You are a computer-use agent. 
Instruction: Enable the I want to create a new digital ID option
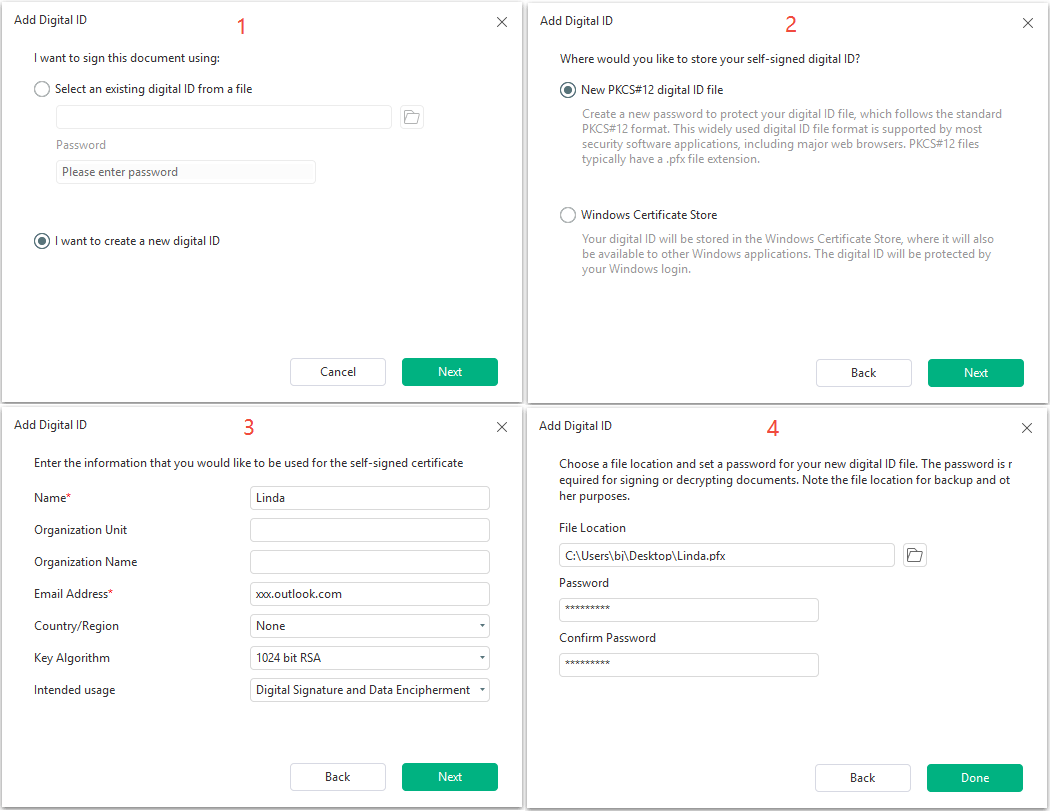(x=41, y=241)
